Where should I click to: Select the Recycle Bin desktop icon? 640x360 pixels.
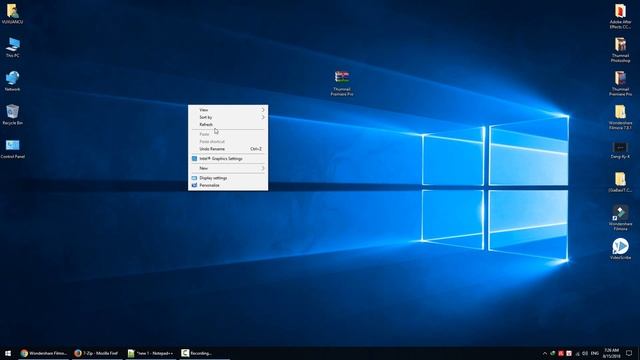[13, 115]
